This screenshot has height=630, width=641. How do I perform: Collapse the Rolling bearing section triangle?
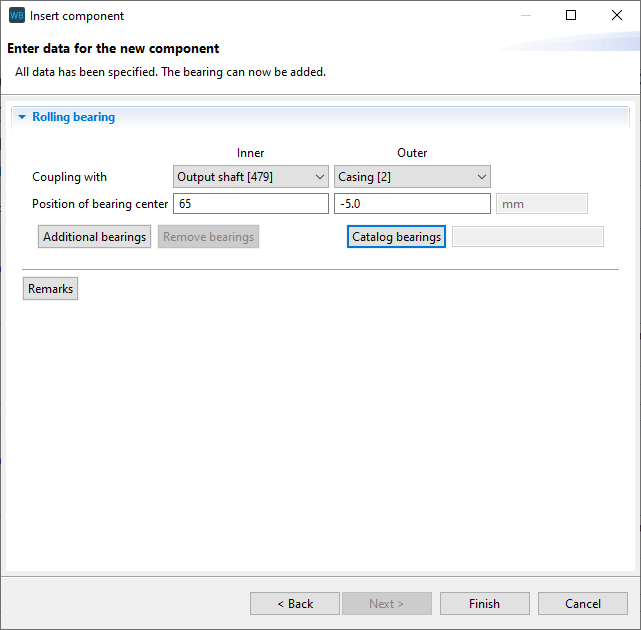coord(22,118)
